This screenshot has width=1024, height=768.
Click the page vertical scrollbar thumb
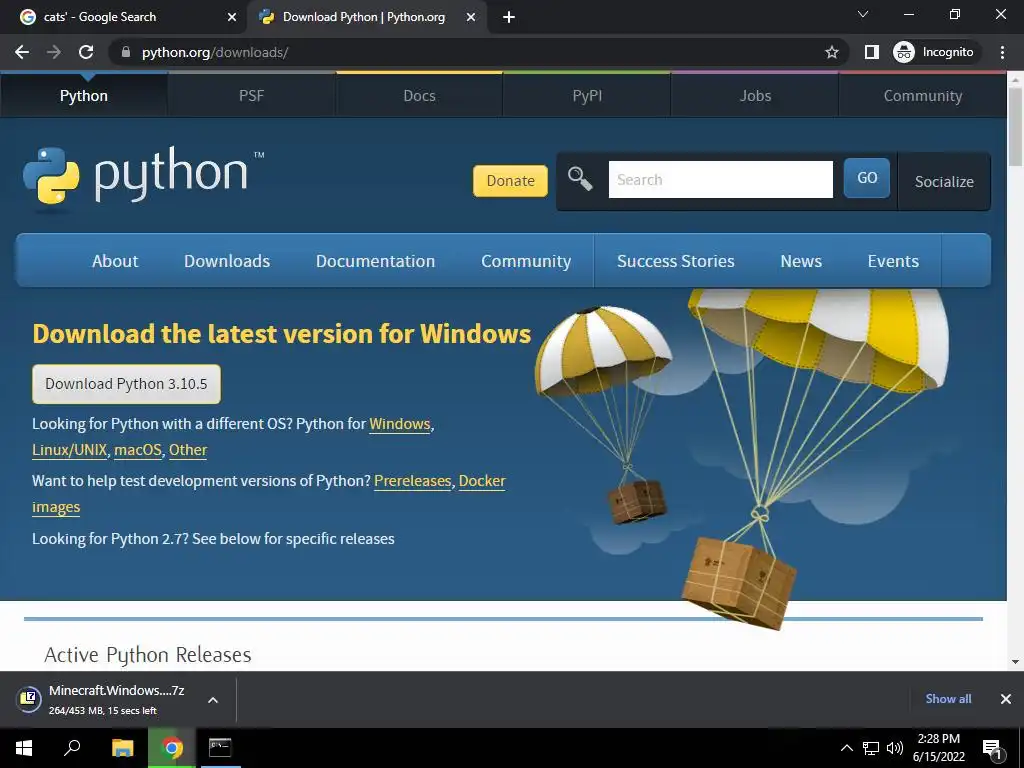point(1015,127)
